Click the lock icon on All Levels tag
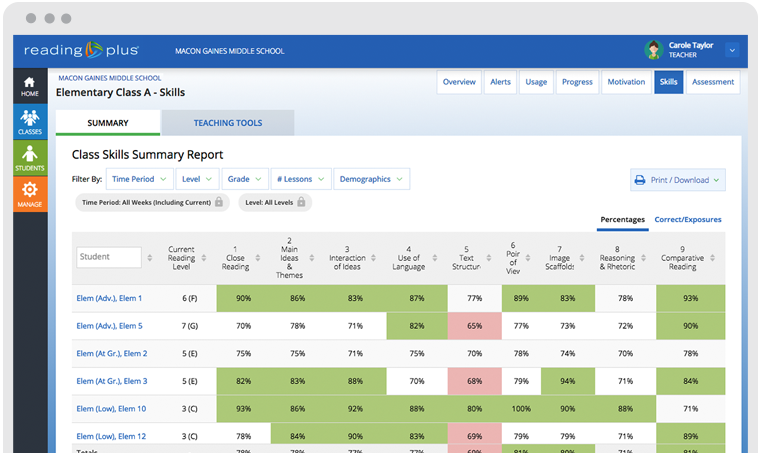Viewport: 760px width, 453px height. (301, 202)
